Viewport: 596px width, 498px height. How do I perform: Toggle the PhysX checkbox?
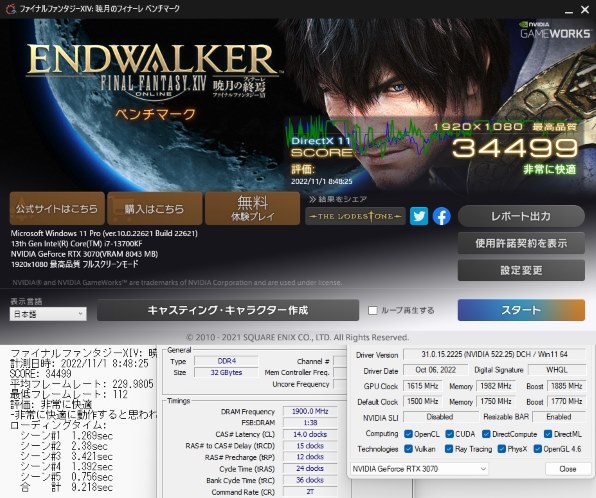pos(501,449)
